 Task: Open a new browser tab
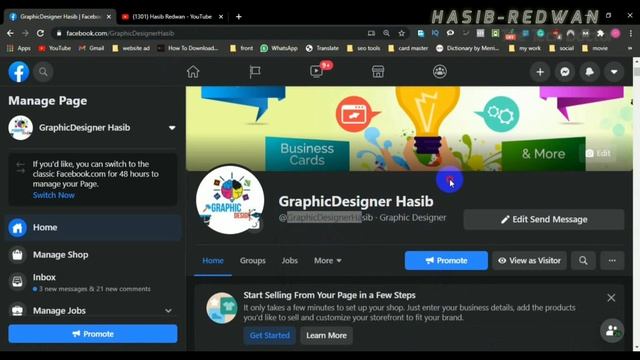pos(239,17)
